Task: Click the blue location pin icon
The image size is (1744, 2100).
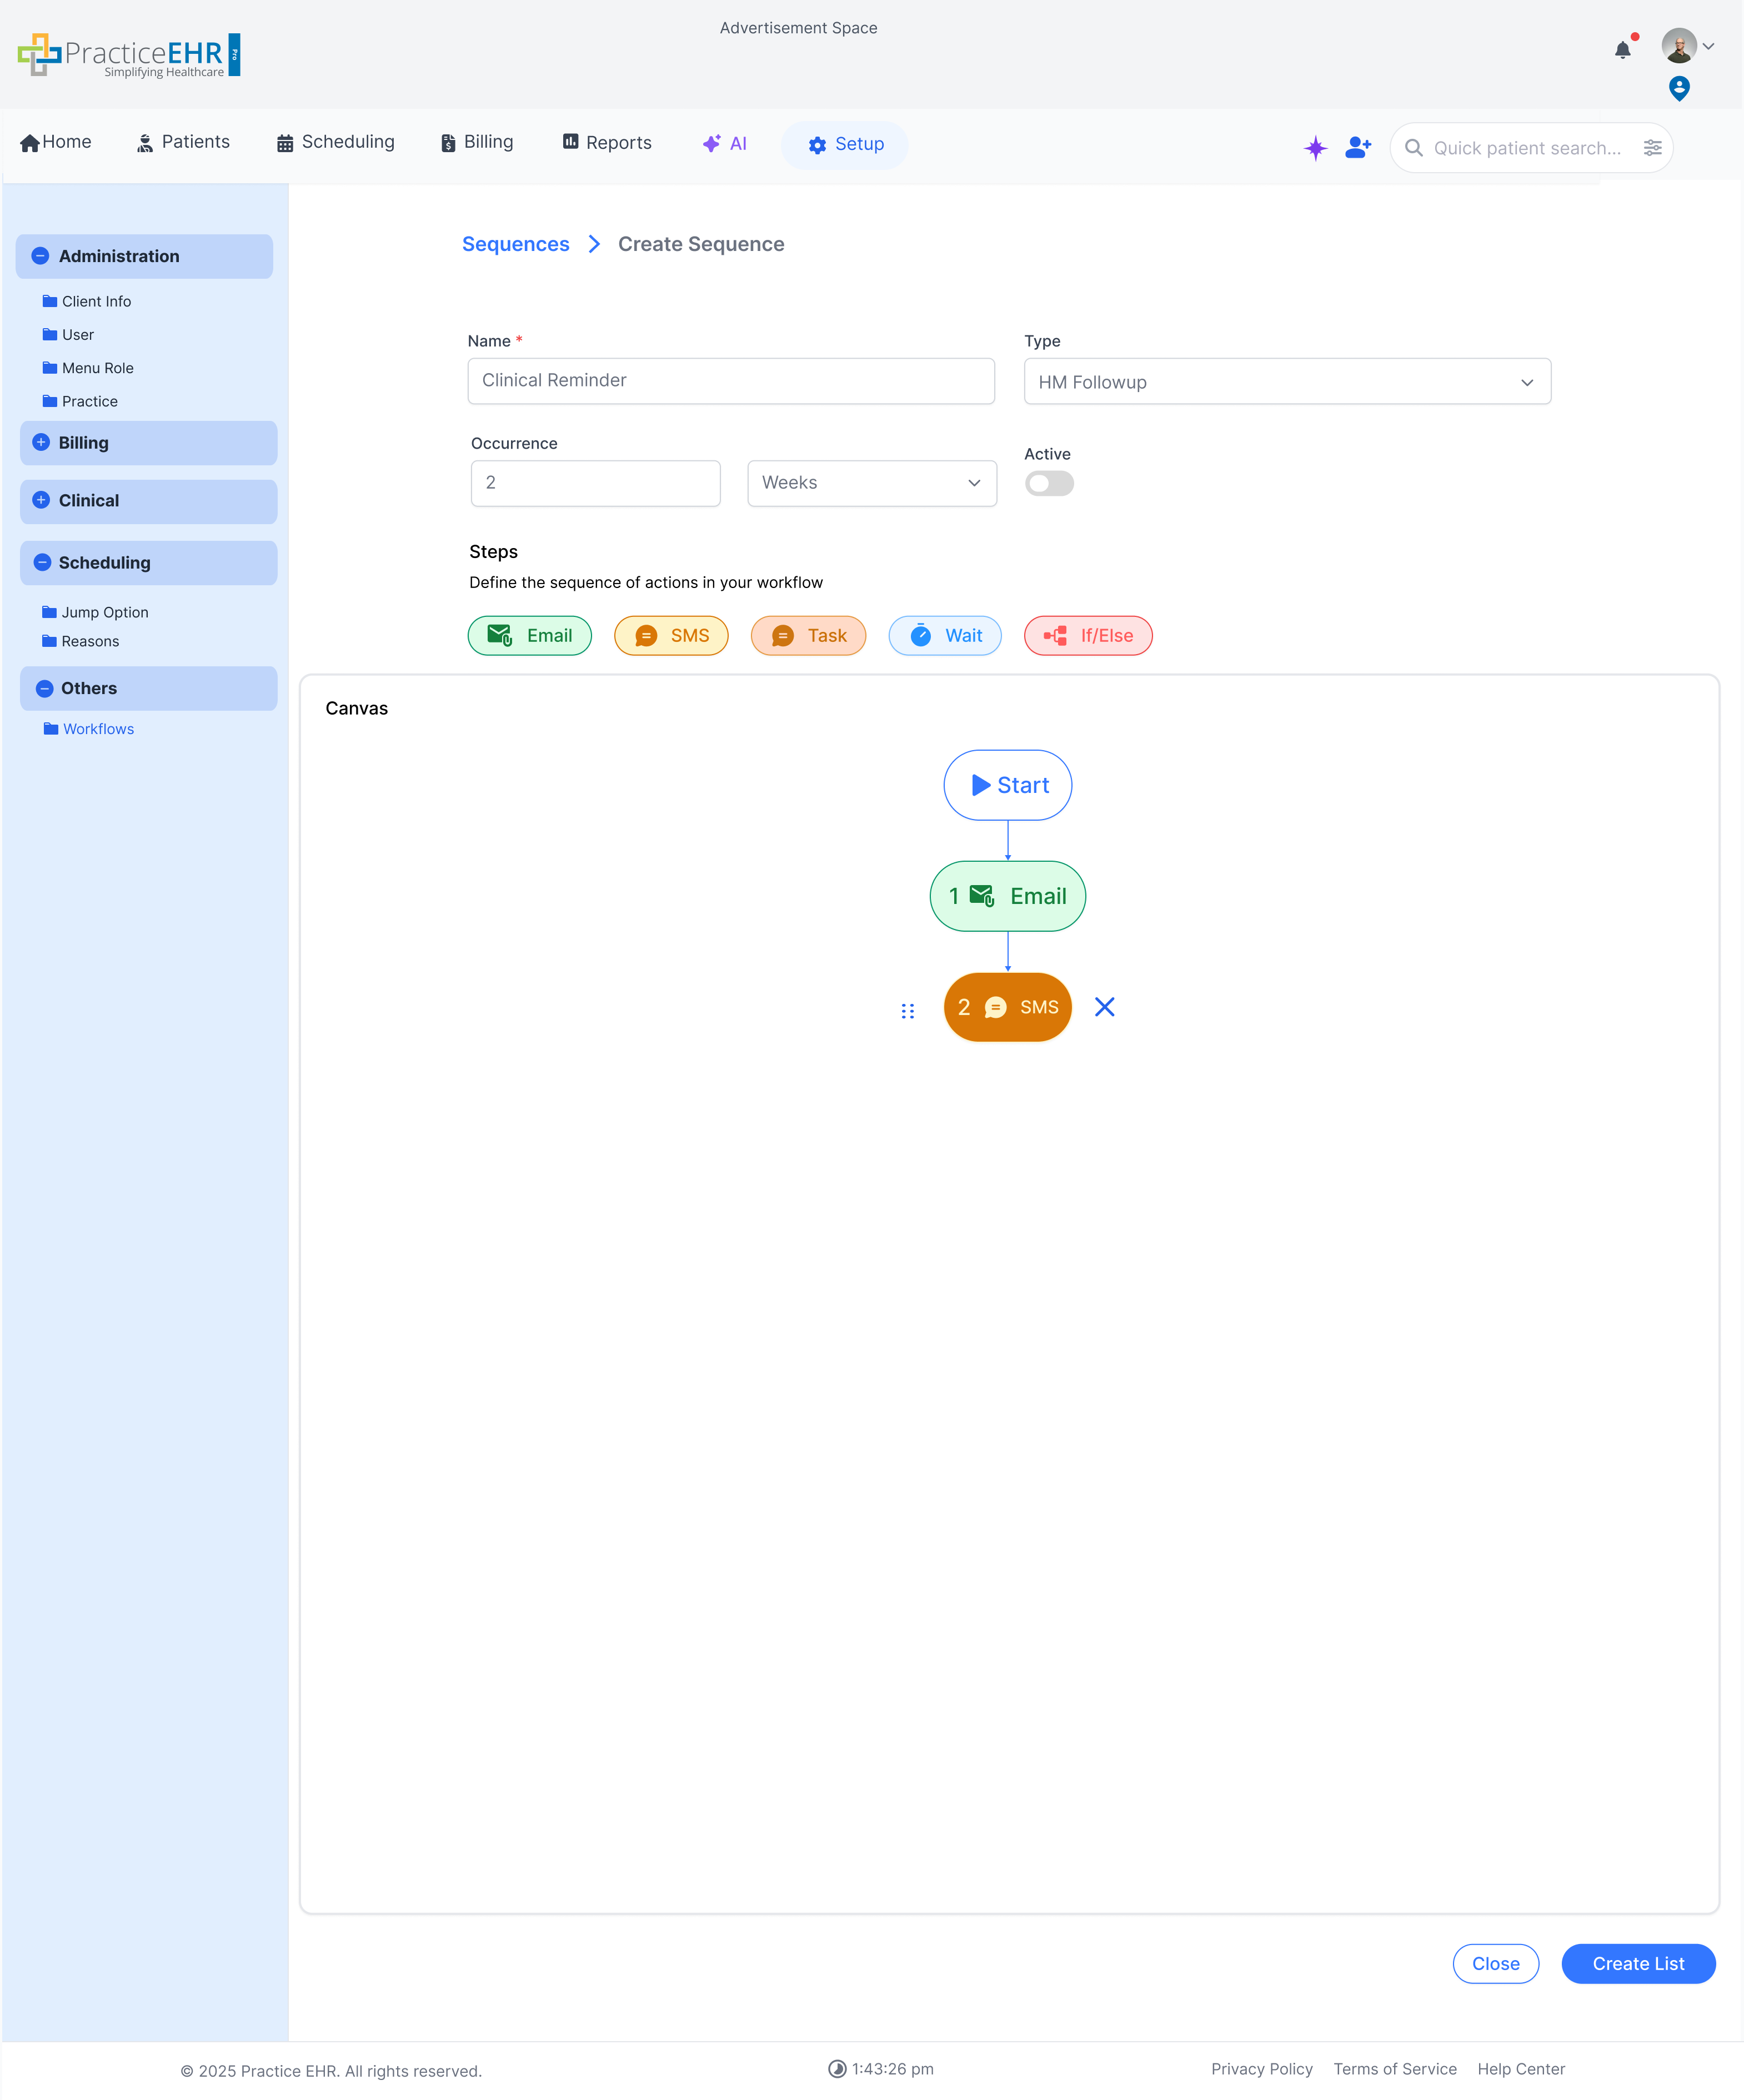Action: 1679,88
